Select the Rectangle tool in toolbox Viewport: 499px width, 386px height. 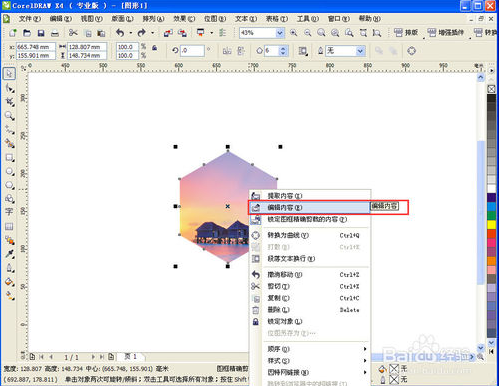[9, 157]
